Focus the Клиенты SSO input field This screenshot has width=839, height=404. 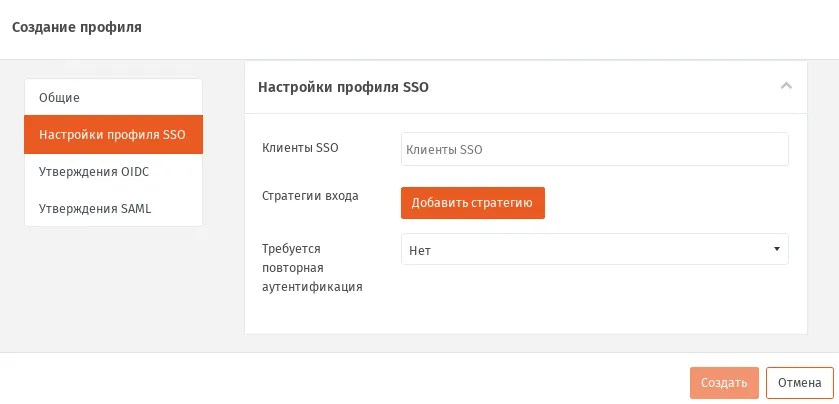[x=594, y=149]
